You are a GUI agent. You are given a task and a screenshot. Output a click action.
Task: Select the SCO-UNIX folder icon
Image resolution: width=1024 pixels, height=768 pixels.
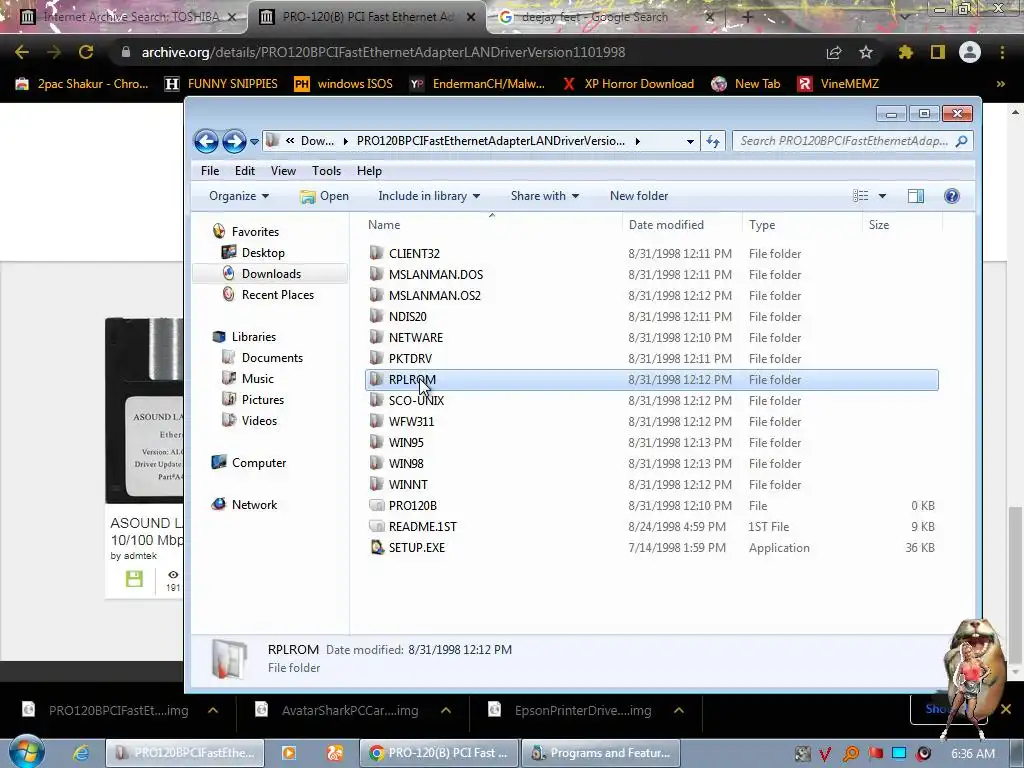[x=376, y=400]
